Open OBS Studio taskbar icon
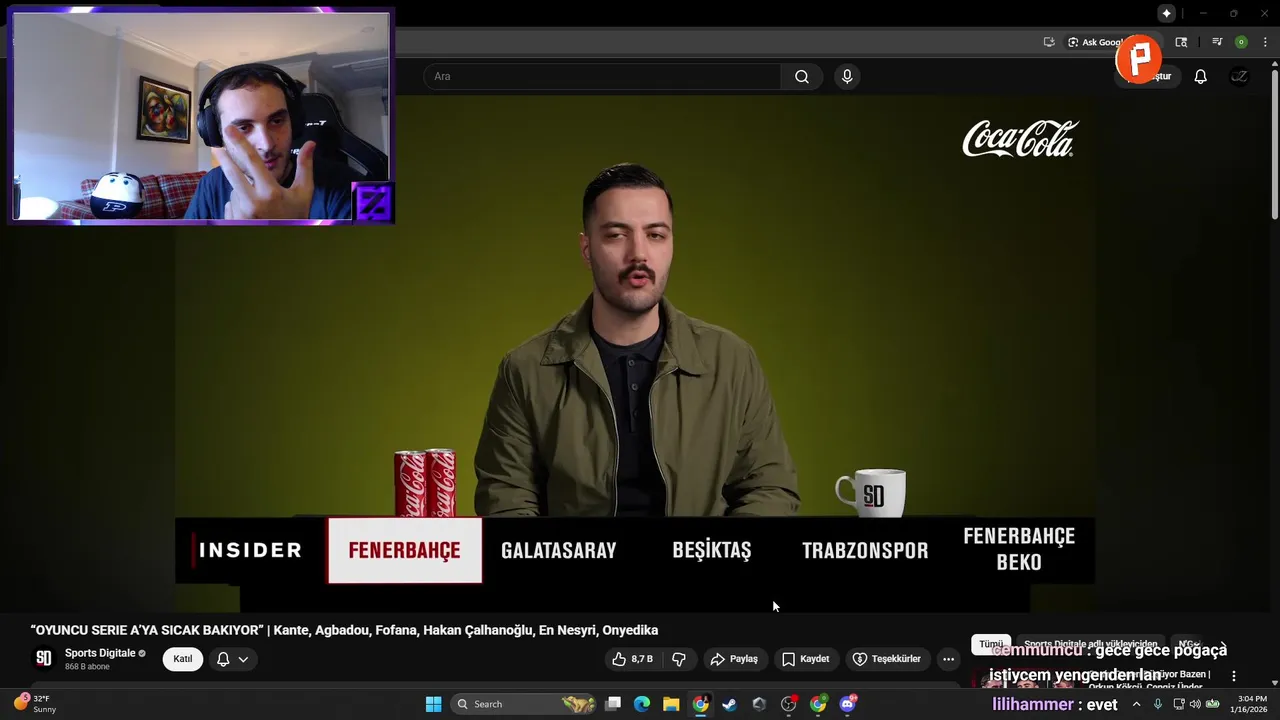This screenshot has width=1280, height=720. 789,704
